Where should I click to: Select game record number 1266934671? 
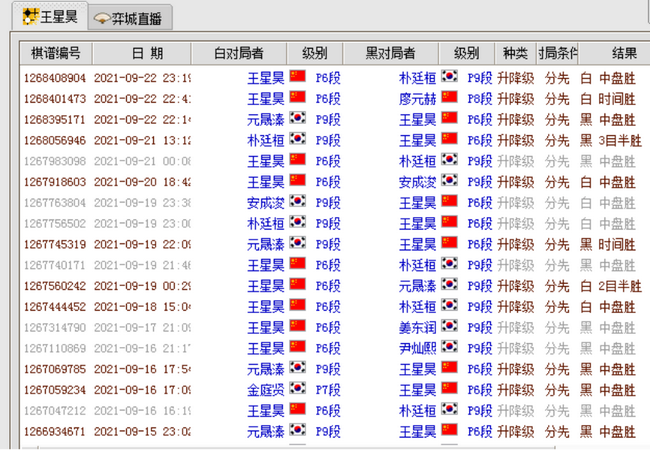click(x=55, y=432)
